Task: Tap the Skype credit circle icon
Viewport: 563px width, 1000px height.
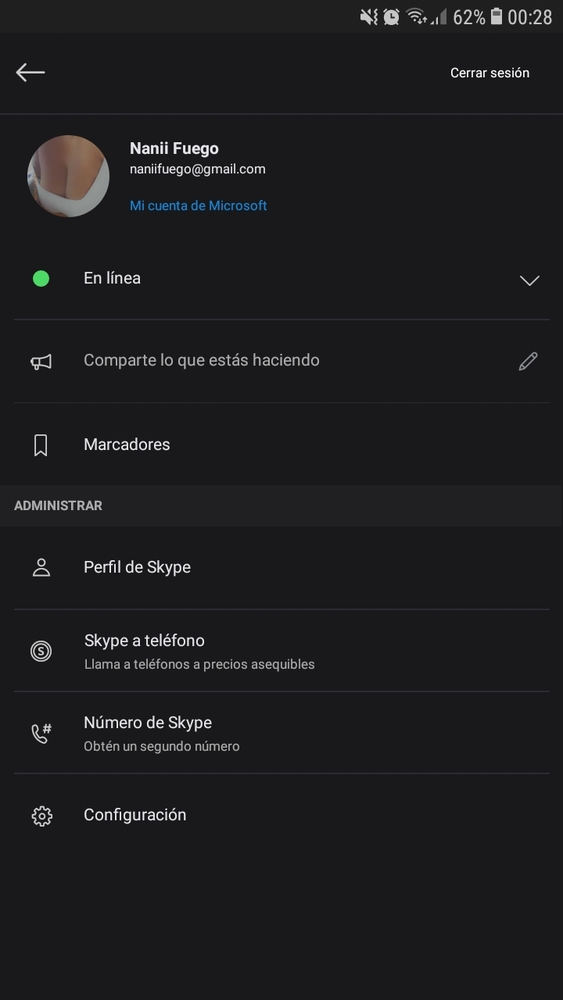Action: click(41, 651)
